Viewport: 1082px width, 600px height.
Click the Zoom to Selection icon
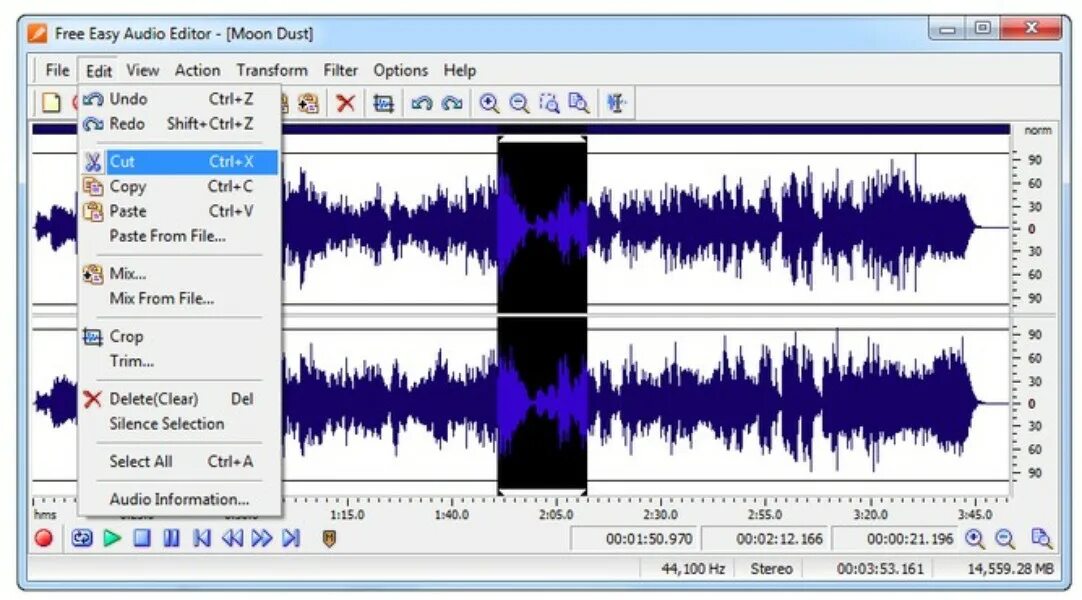tap(548, 103)
